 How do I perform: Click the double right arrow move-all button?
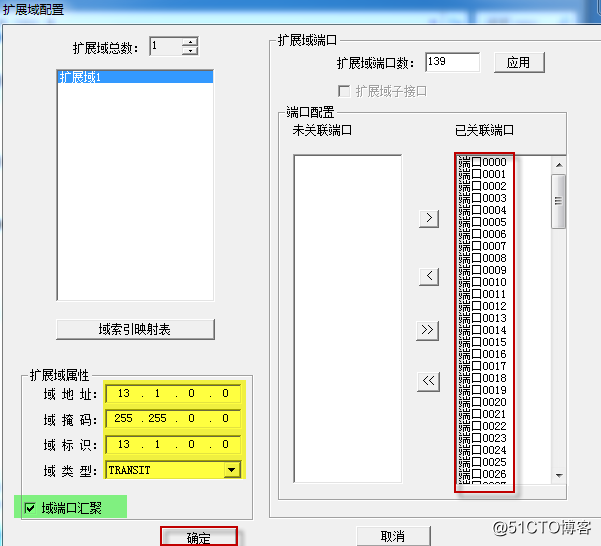coord(427,330)
